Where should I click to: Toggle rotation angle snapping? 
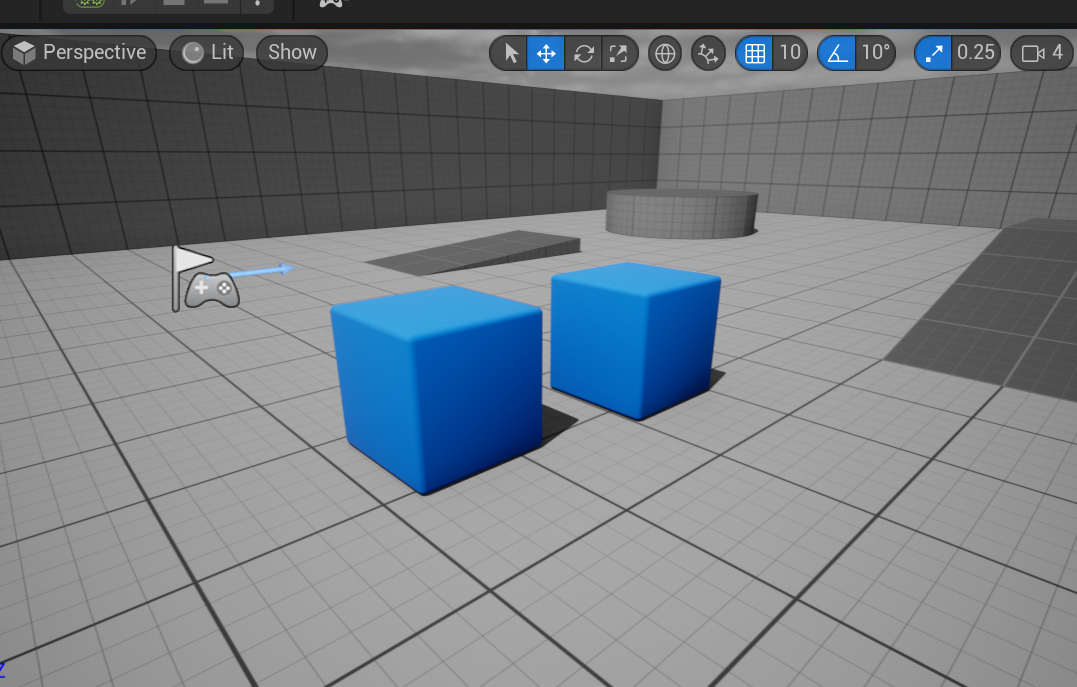click(x=837, y=53)
